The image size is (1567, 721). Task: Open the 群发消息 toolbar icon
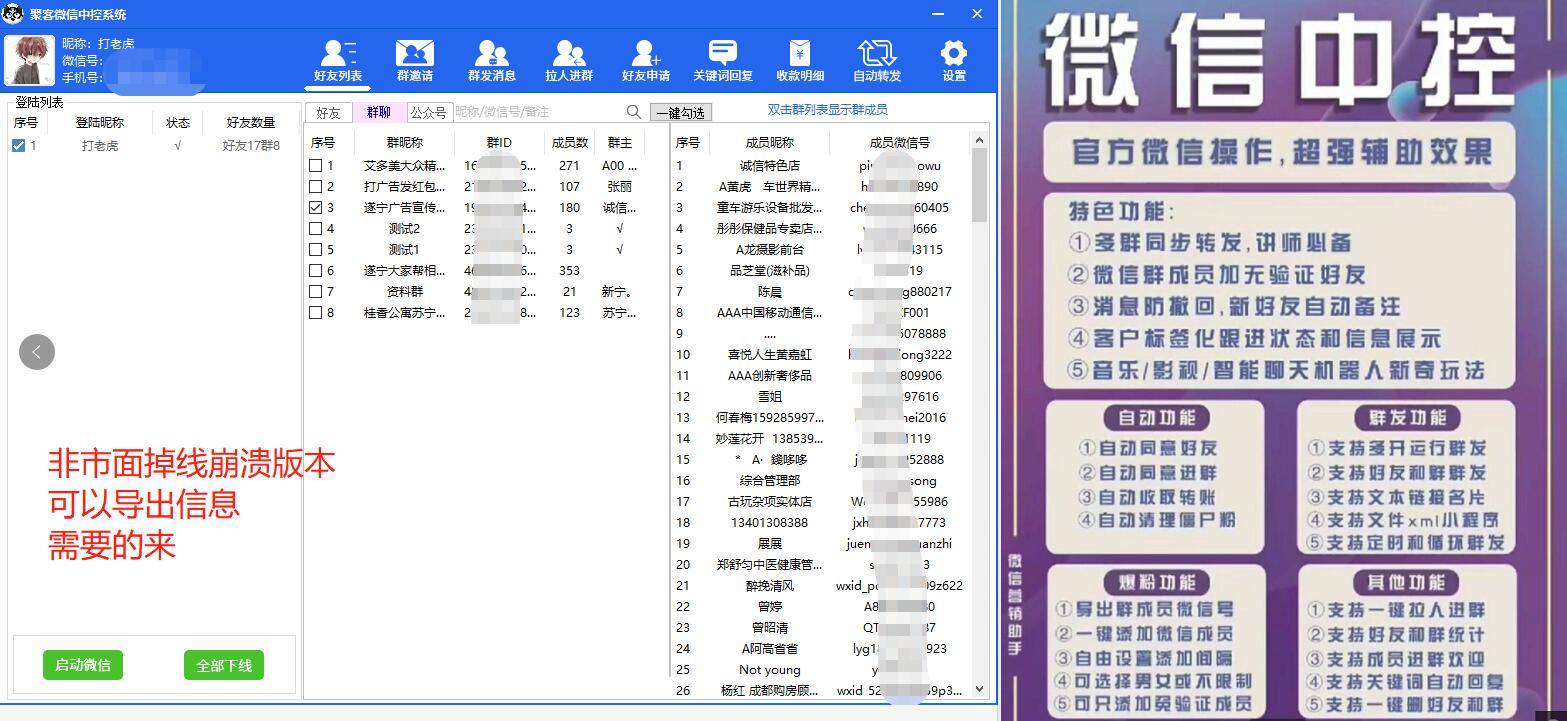click(x=491, y=60)
